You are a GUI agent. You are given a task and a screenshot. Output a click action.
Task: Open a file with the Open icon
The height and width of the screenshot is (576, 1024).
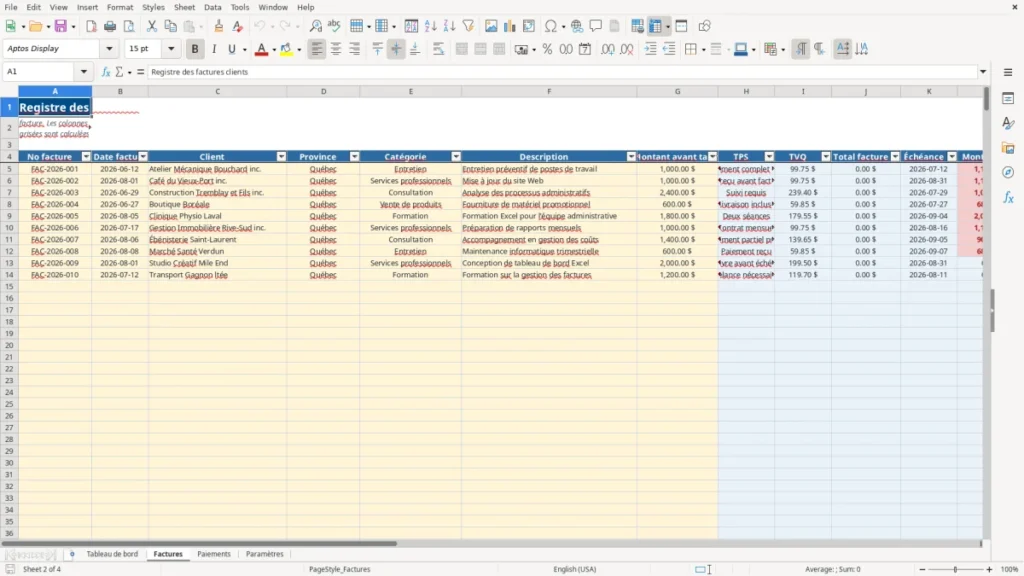(35, 26)
